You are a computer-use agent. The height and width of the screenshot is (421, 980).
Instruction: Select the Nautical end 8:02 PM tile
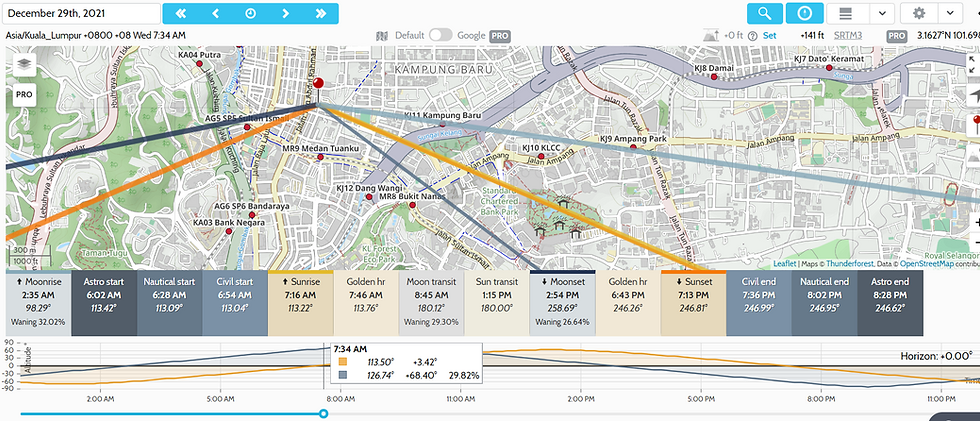point(824,304)
